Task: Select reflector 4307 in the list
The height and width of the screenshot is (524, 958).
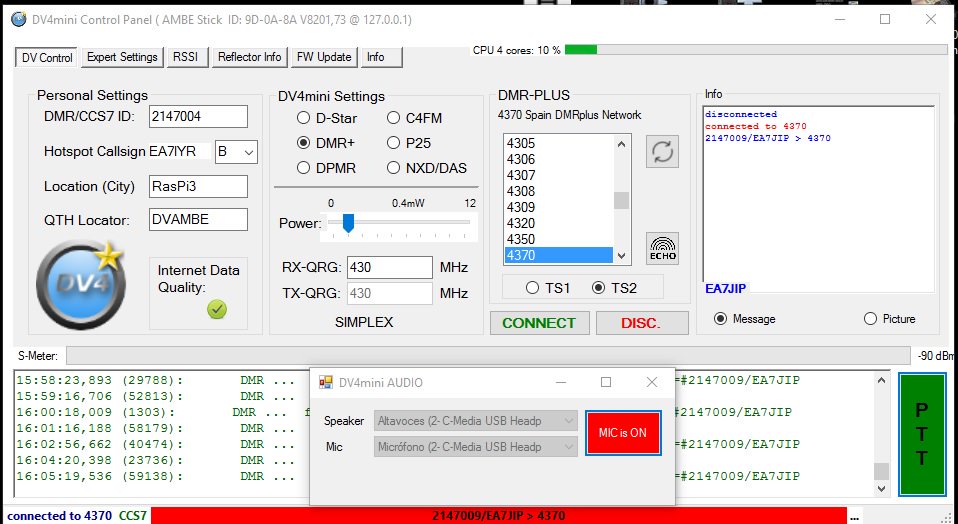Action: click(x=558, y=175)
